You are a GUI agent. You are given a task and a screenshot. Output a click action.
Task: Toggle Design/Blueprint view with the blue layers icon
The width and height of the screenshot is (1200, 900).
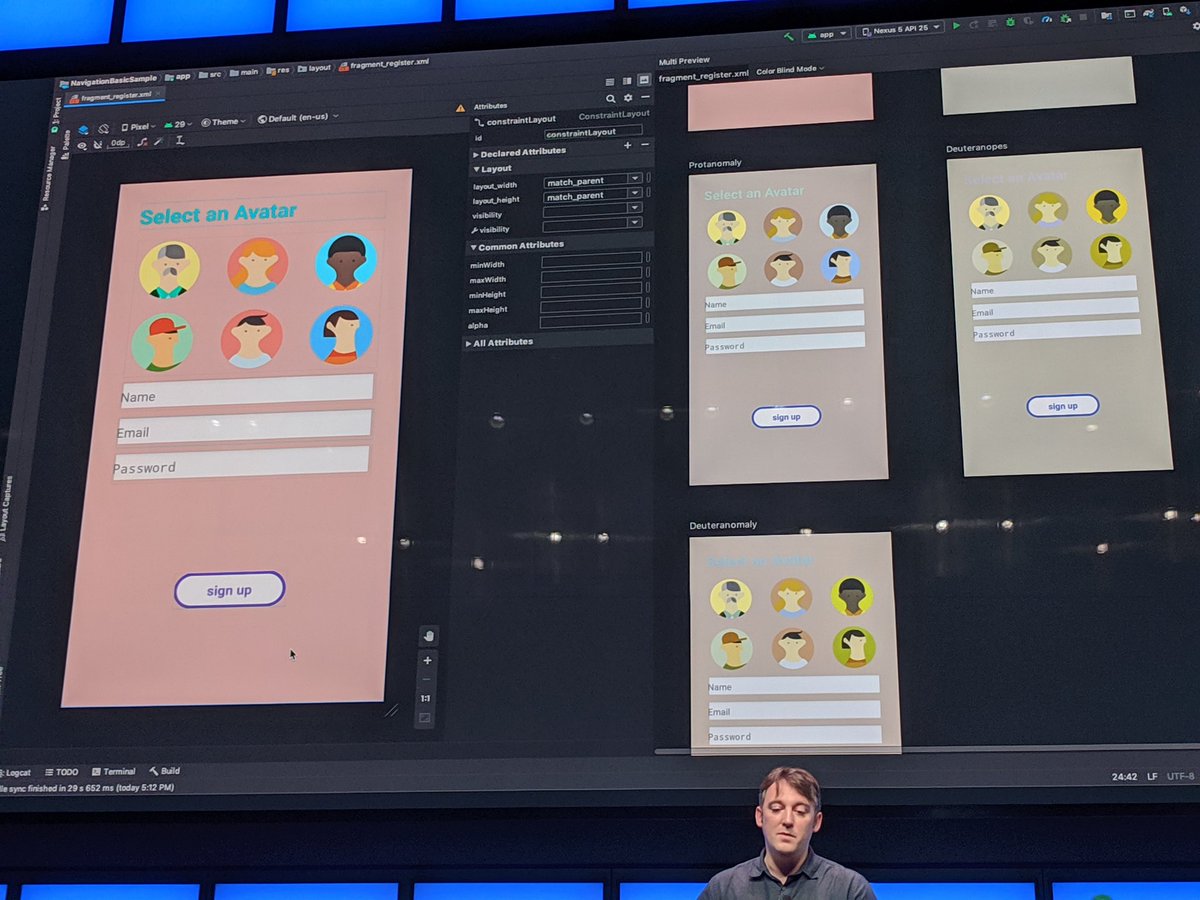84,128
